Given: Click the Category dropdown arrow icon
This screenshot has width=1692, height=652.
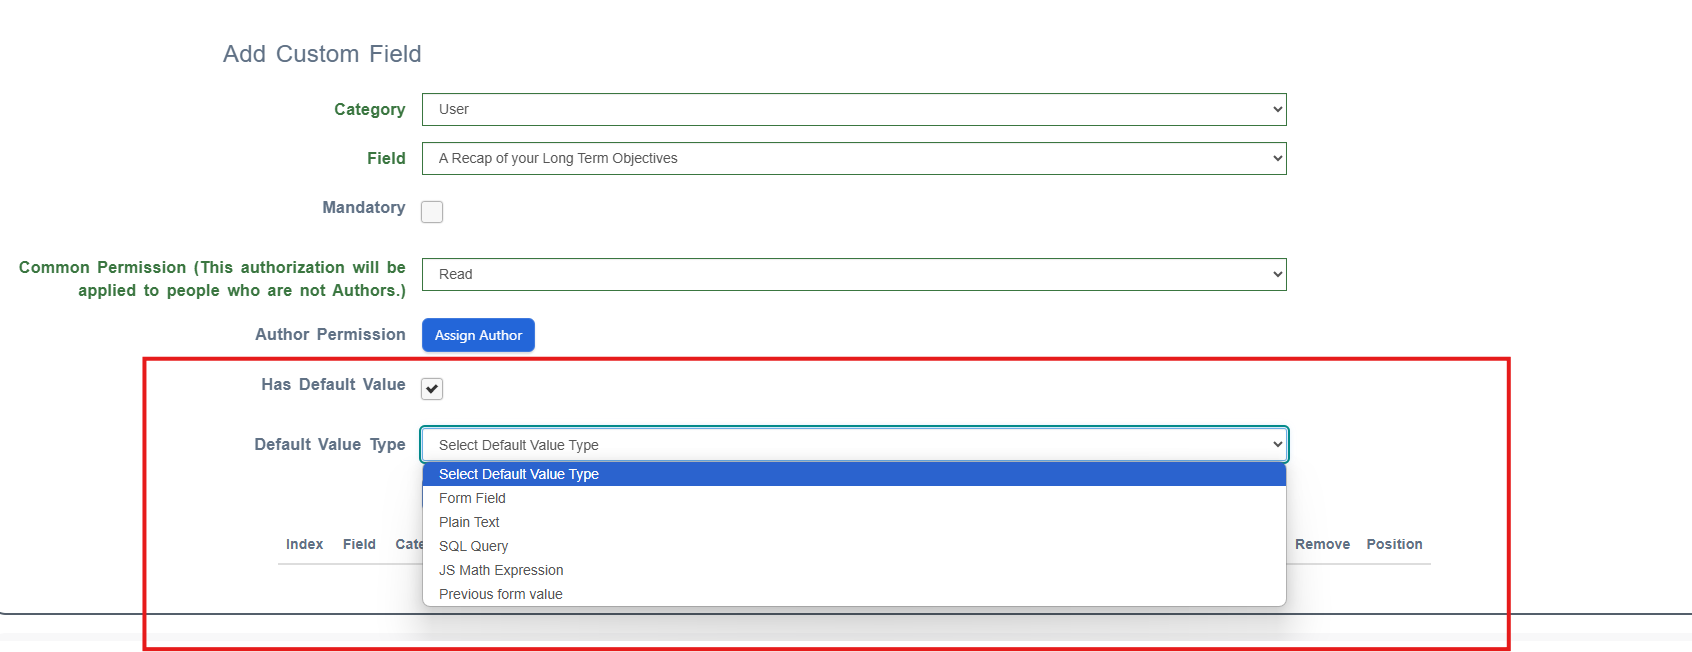Looking at the screenshot, I should click(x=1277, y=110).
